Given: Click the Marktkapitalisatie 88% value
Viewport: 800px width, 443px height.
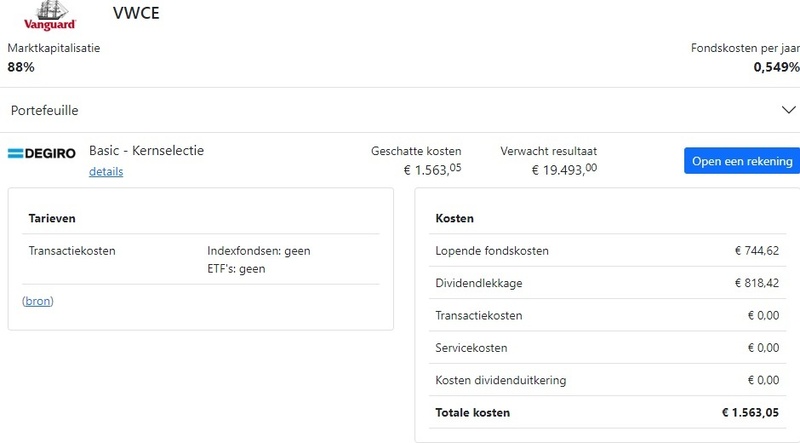Looking at the screenshot, I should coord(21,67).
